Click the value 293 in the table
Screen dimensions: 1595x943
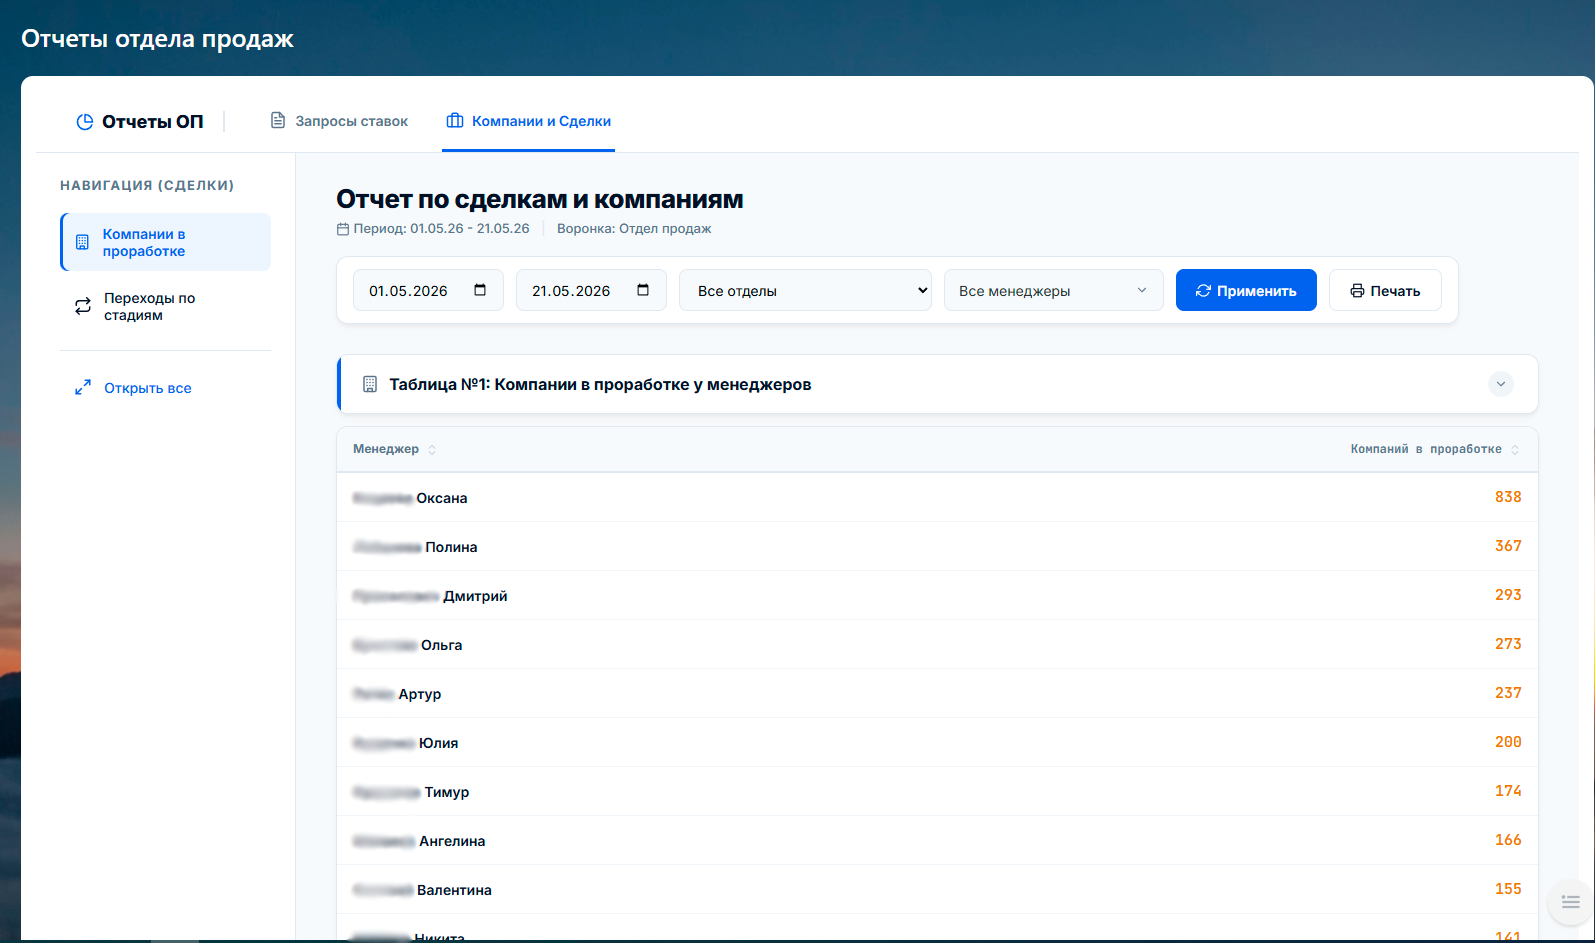pyautogui.click(x=1508, y=595)
